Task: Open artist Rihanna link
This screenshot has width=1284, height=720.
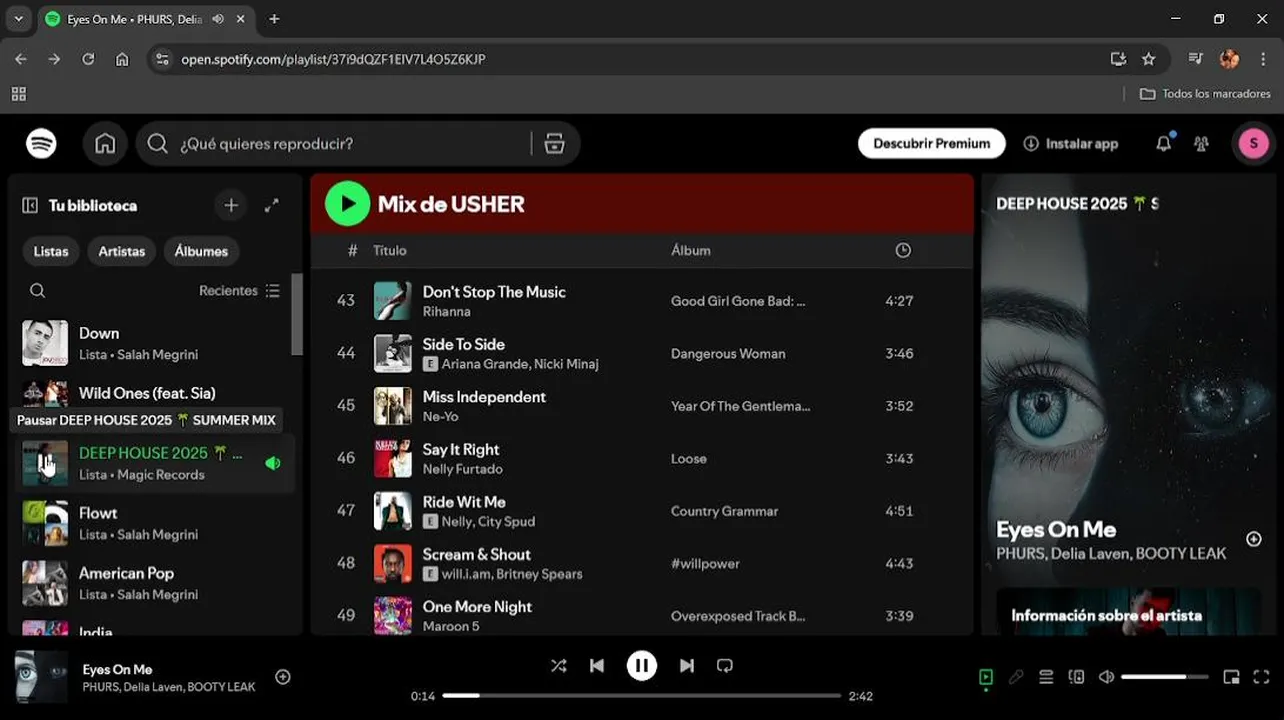Action: point(446,312)
